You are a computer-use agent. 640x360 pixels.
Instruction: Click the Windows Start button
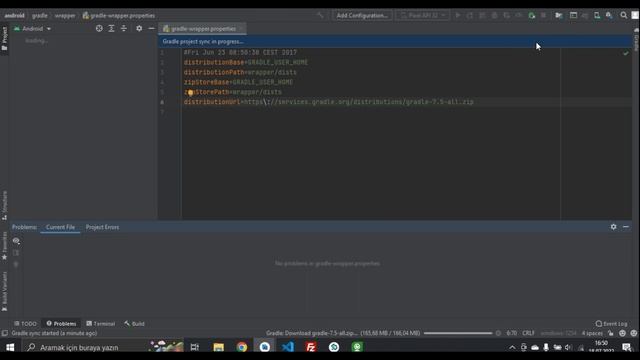(10, 347)
